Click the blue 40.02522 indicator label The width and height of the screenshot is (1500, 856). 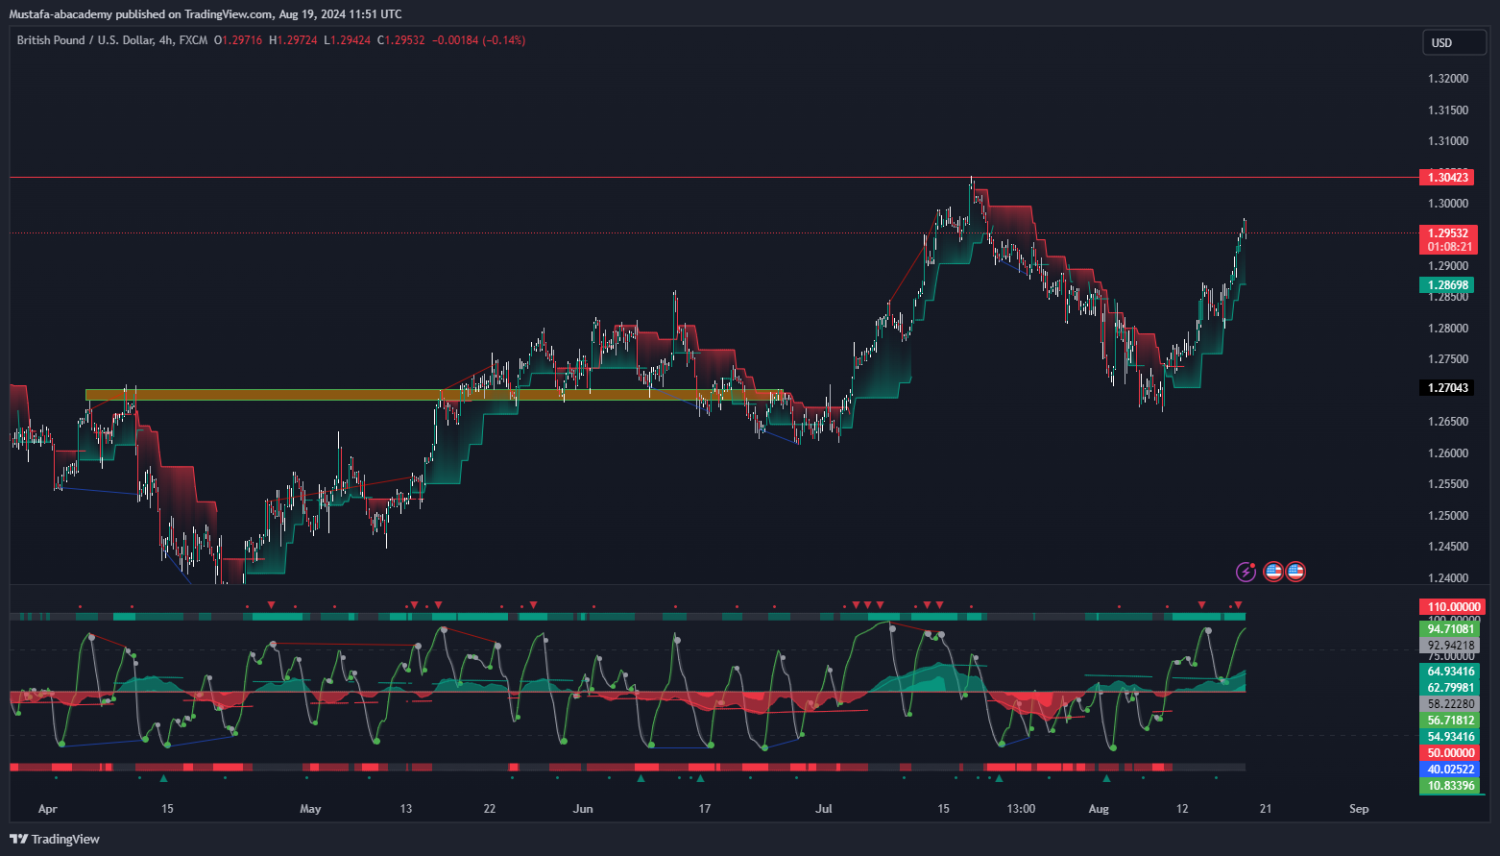[1450, 770]
